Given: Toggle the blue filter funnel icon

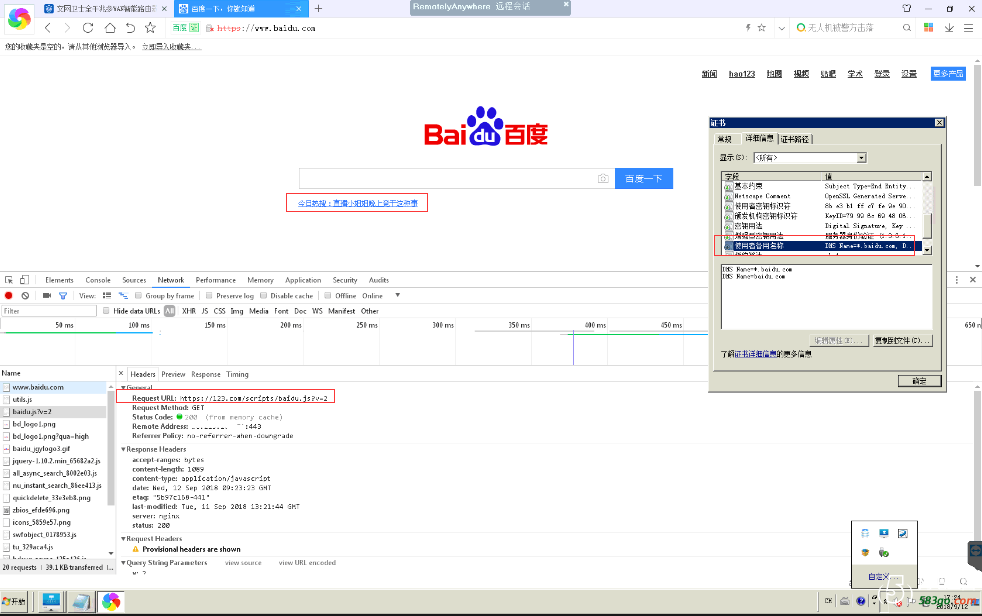Looking at the screenshot, I should pyautogui.click(x=63, y=295).
